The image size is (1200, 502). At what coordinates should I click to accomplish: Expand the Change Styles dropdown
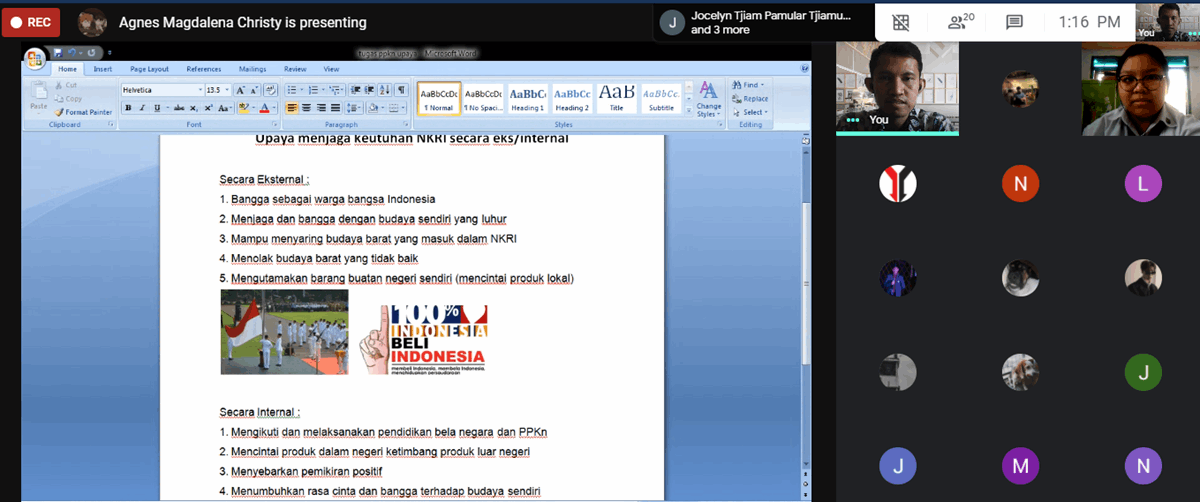point(709,100)
